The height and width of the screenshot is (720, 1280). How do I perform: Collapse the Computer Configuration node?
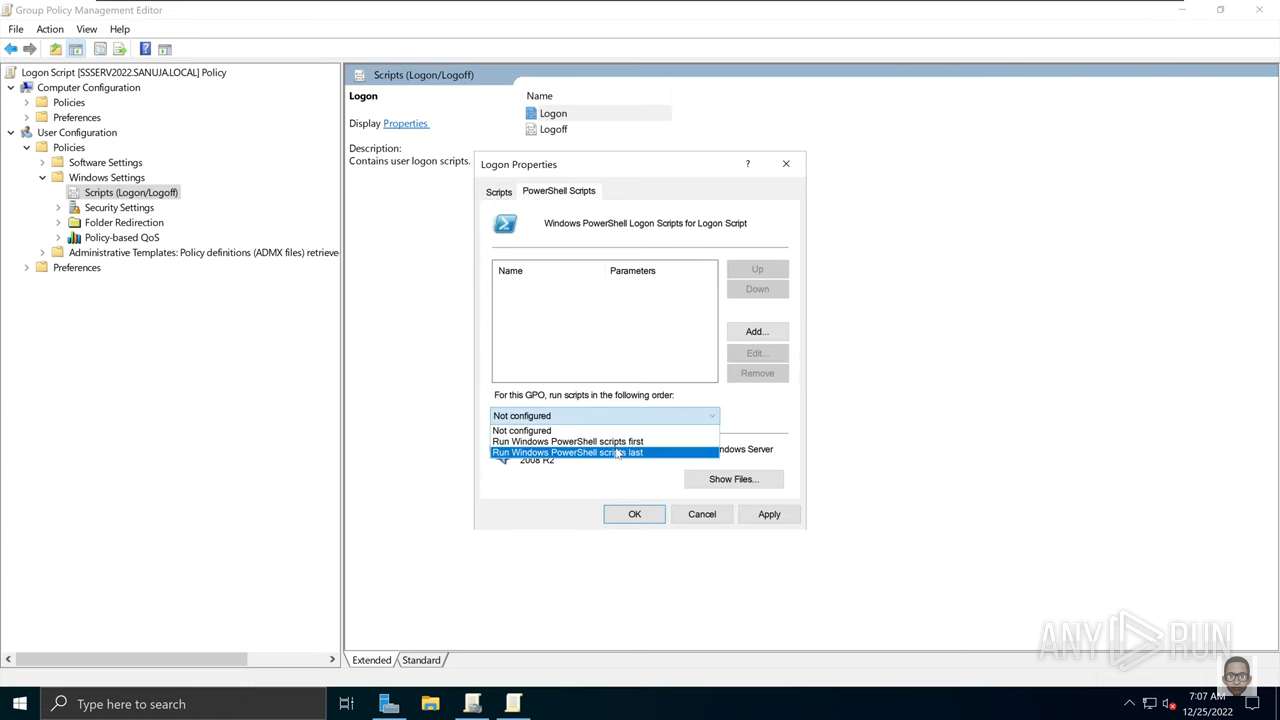[11, 87]
